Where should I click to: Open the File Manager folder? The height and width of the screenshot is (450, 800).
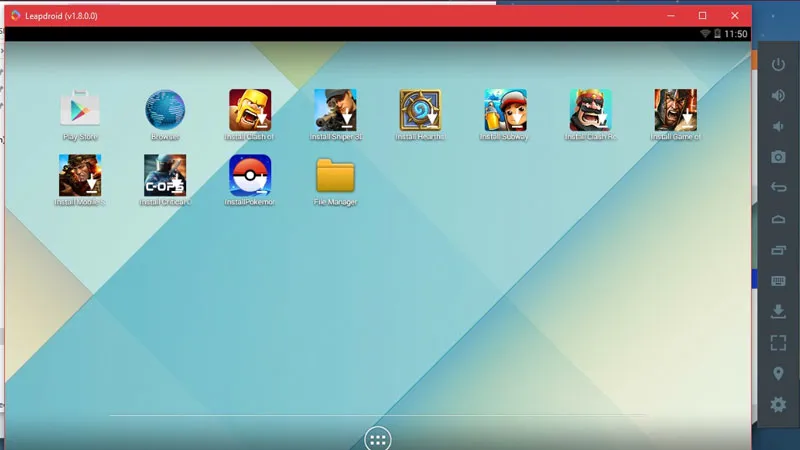click(x=335, y=175)
